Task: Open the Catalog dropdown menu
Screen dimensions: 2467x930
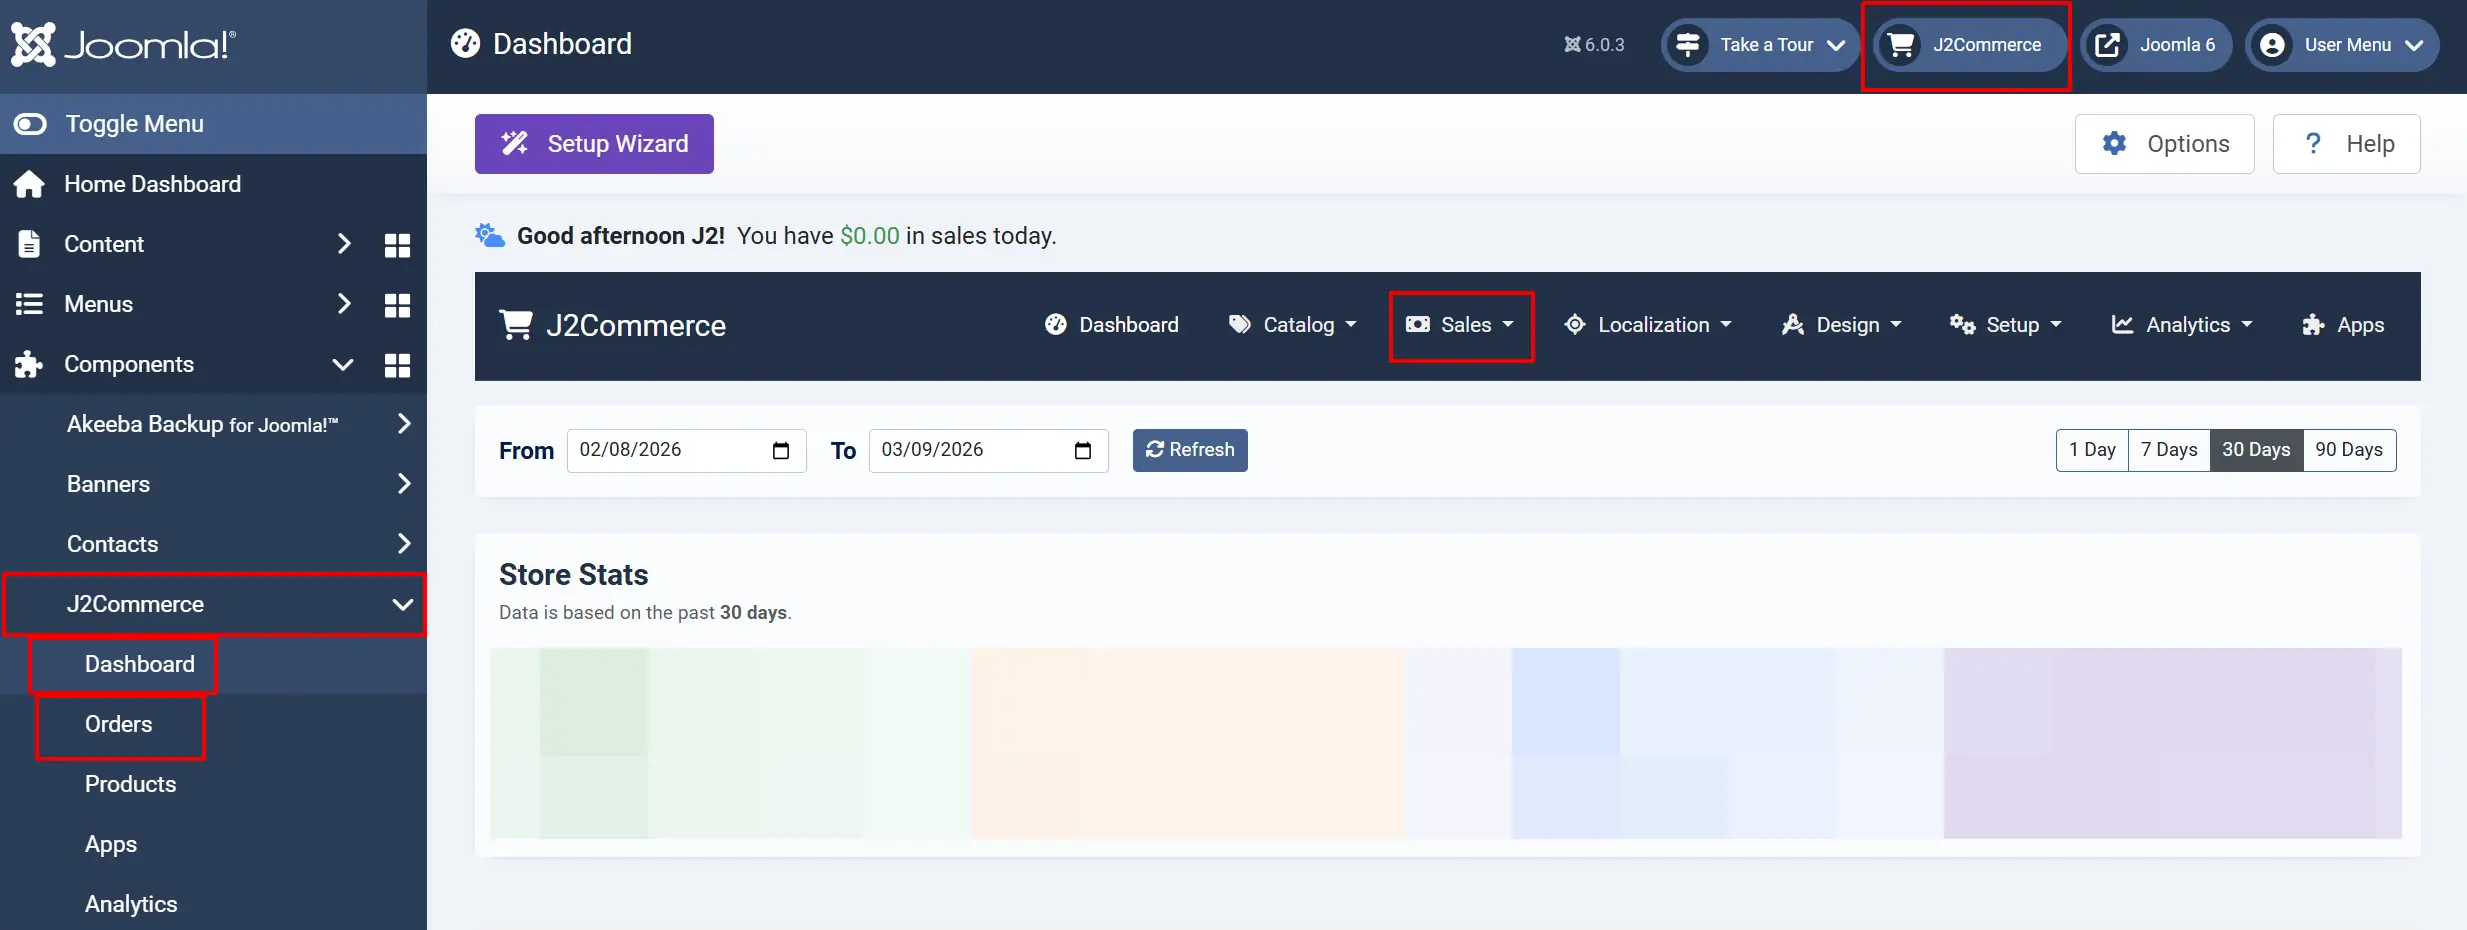Action: [x=1293, y=325]
